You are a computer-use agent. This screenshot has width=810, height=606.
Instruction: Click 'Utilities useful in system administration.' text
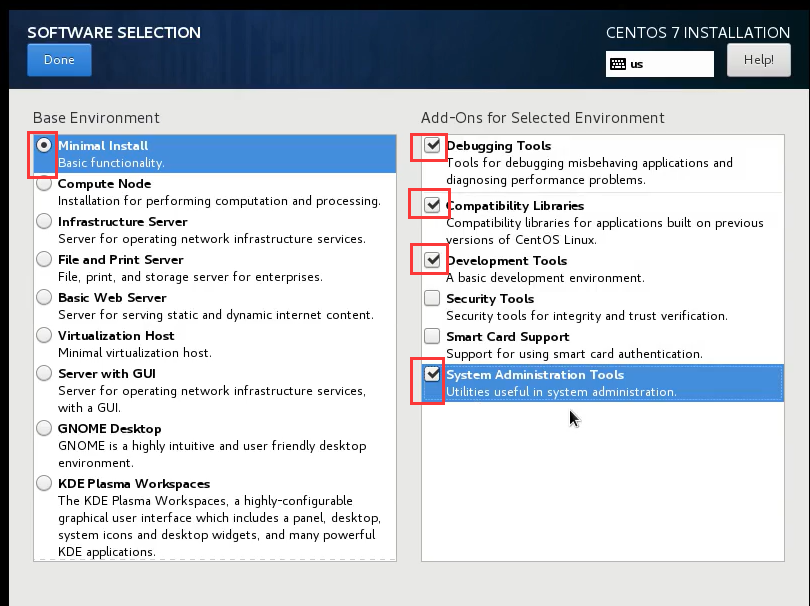tap(561, 392)
